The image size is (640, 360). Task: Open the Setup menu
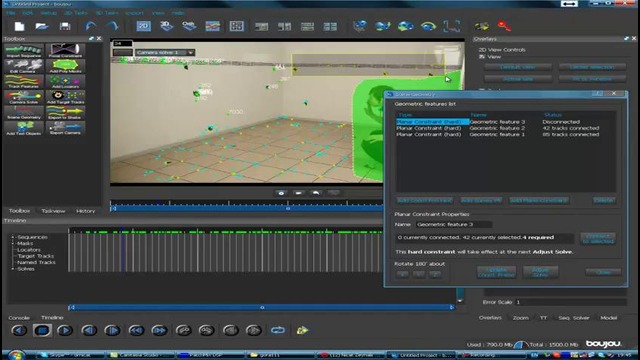(49, 13)
